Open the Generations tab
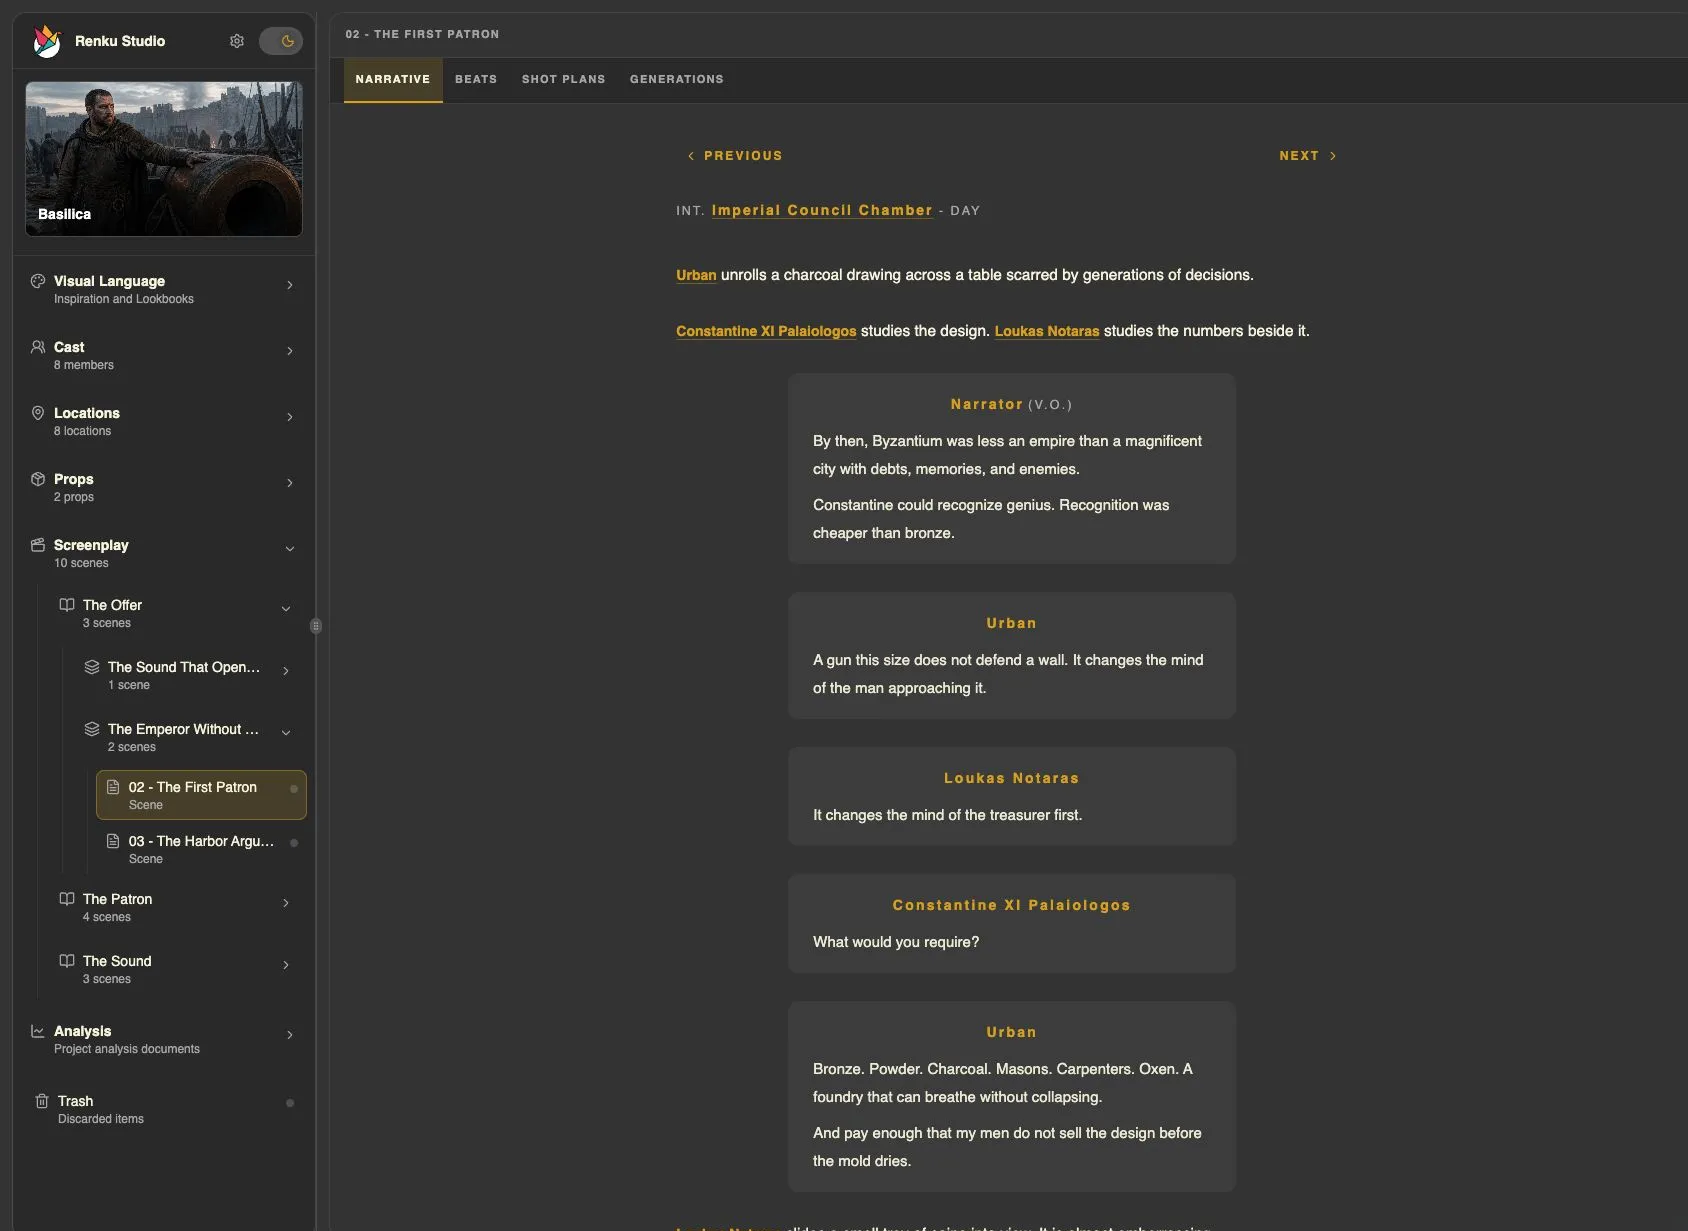The width and height of the screenshot is (1688, 1231). pos(677,79)
